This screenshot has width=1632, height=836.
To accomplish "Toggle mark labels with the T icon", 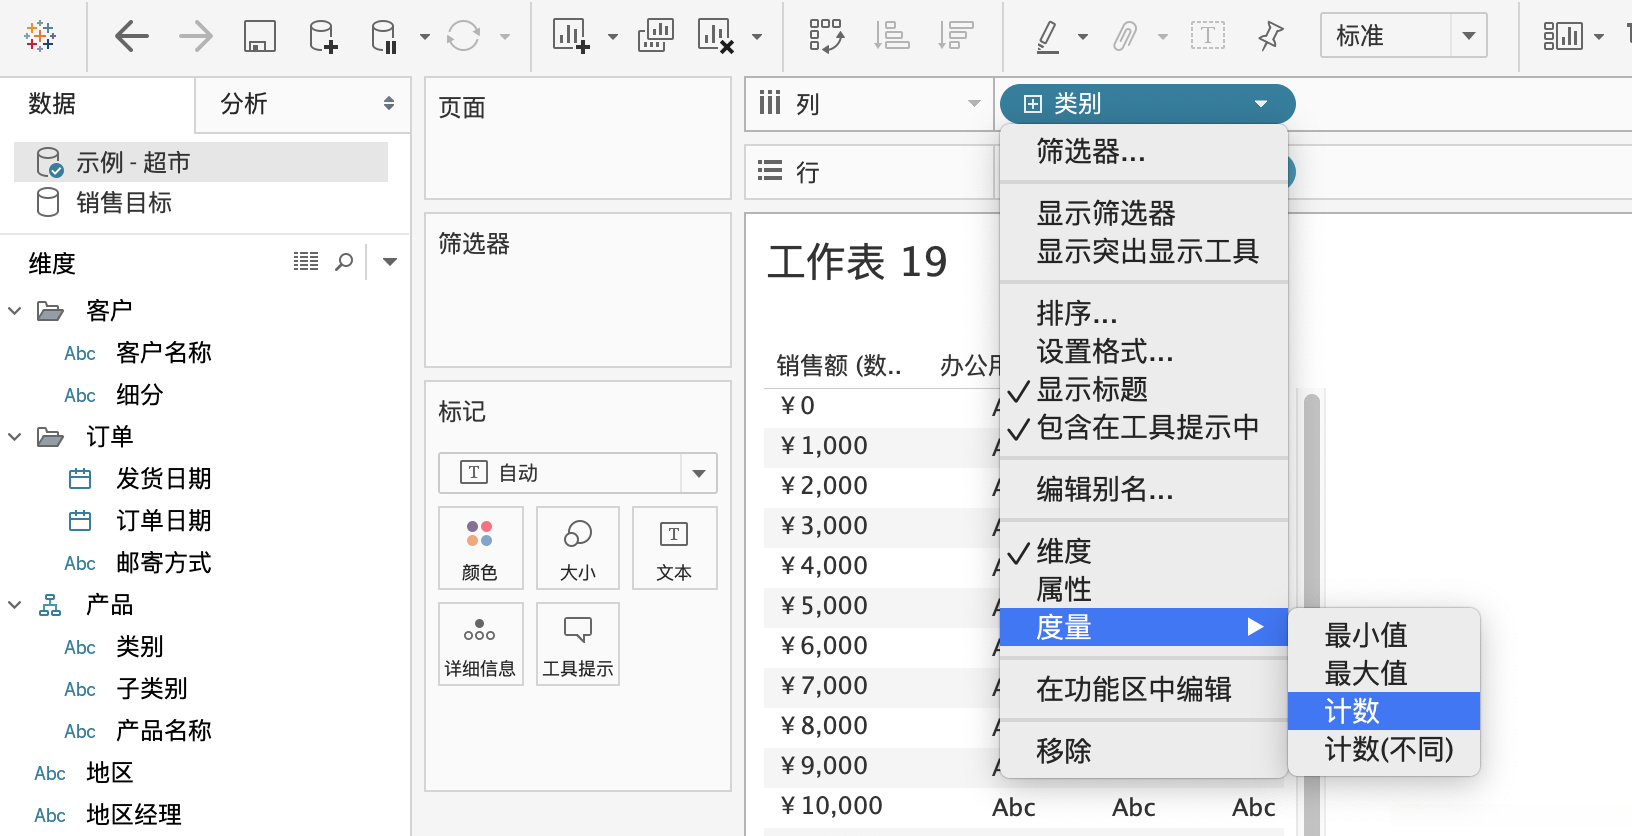I will click(1208, 36).
